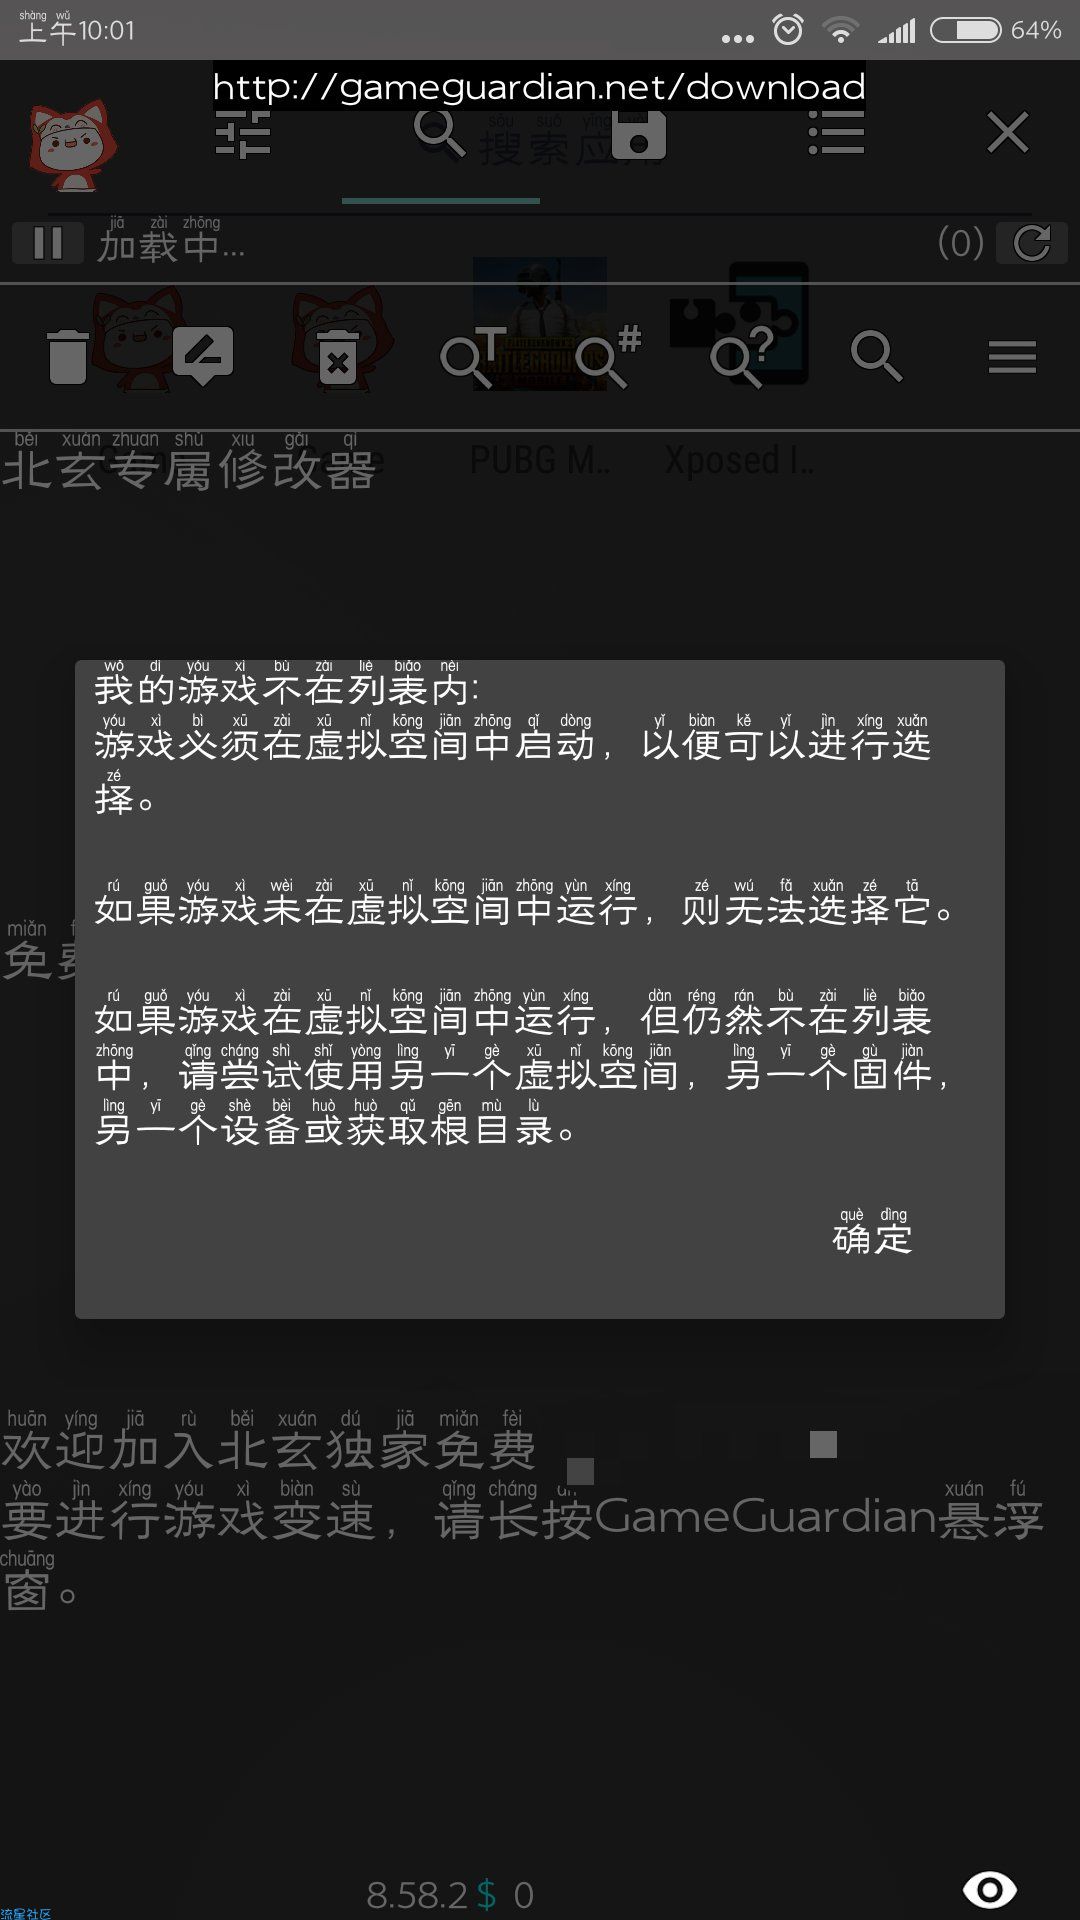The height and width of the screenshot is (1920, 1080).
Task: Open the settings sliders tab icon
Action: coord(243,134)
